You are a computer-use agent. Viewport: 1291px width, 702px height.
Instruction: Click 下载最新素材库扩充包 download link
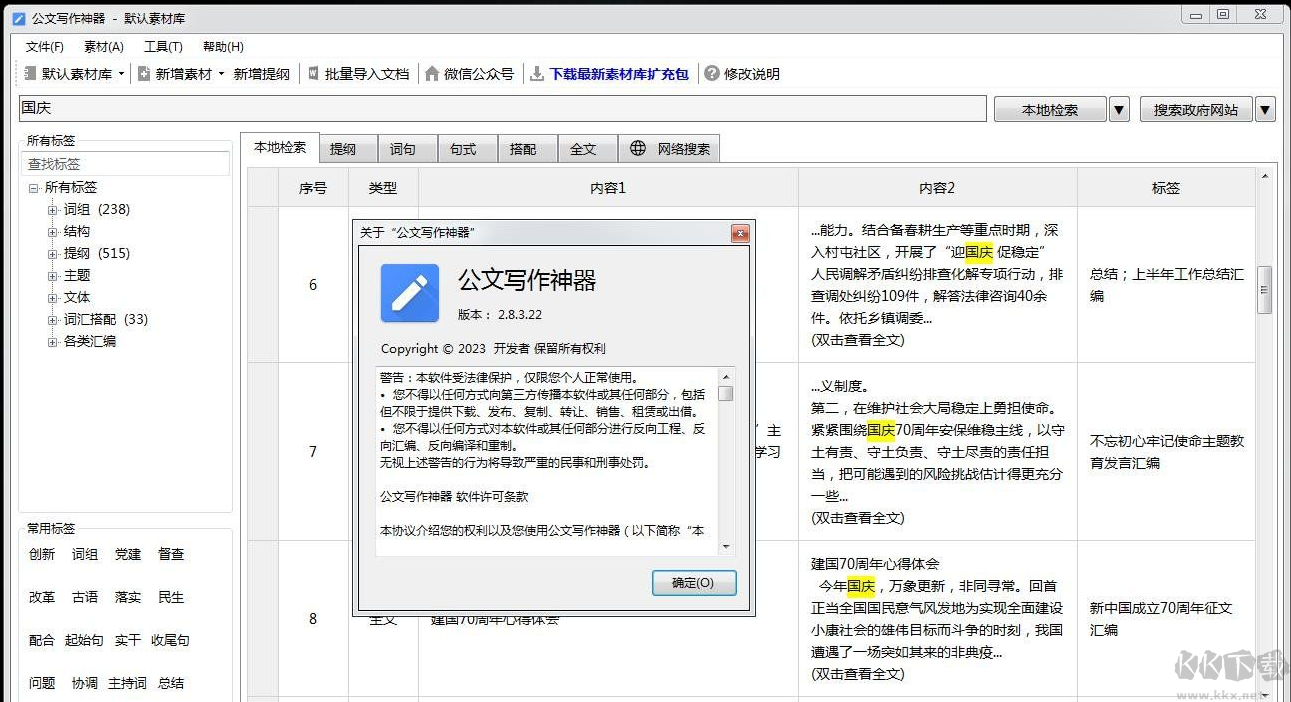point(619,74)
